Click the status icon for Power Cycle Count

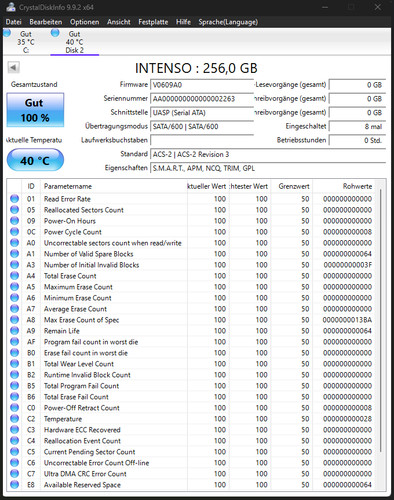tap(14, 232)
